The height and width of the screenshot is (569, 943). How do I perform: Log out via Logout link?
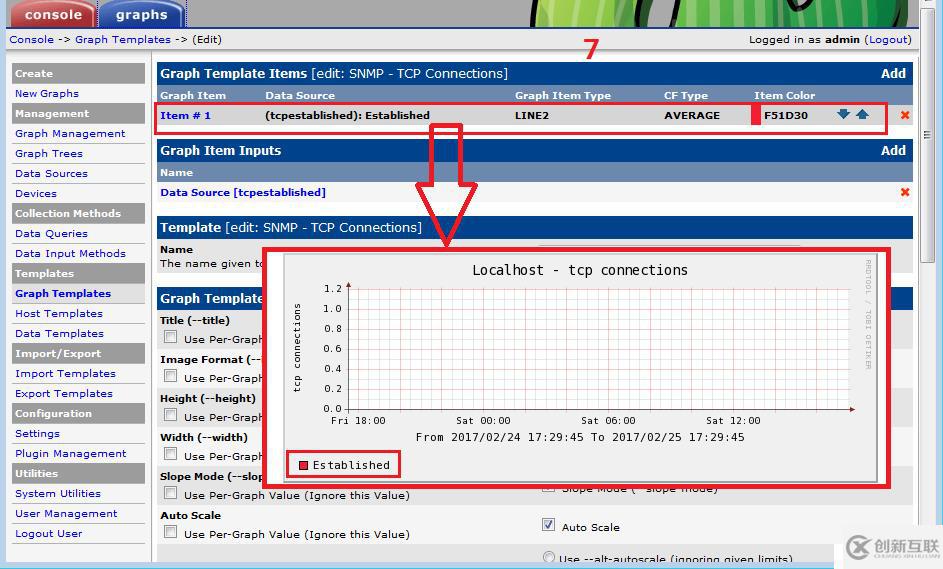(888, 39)
